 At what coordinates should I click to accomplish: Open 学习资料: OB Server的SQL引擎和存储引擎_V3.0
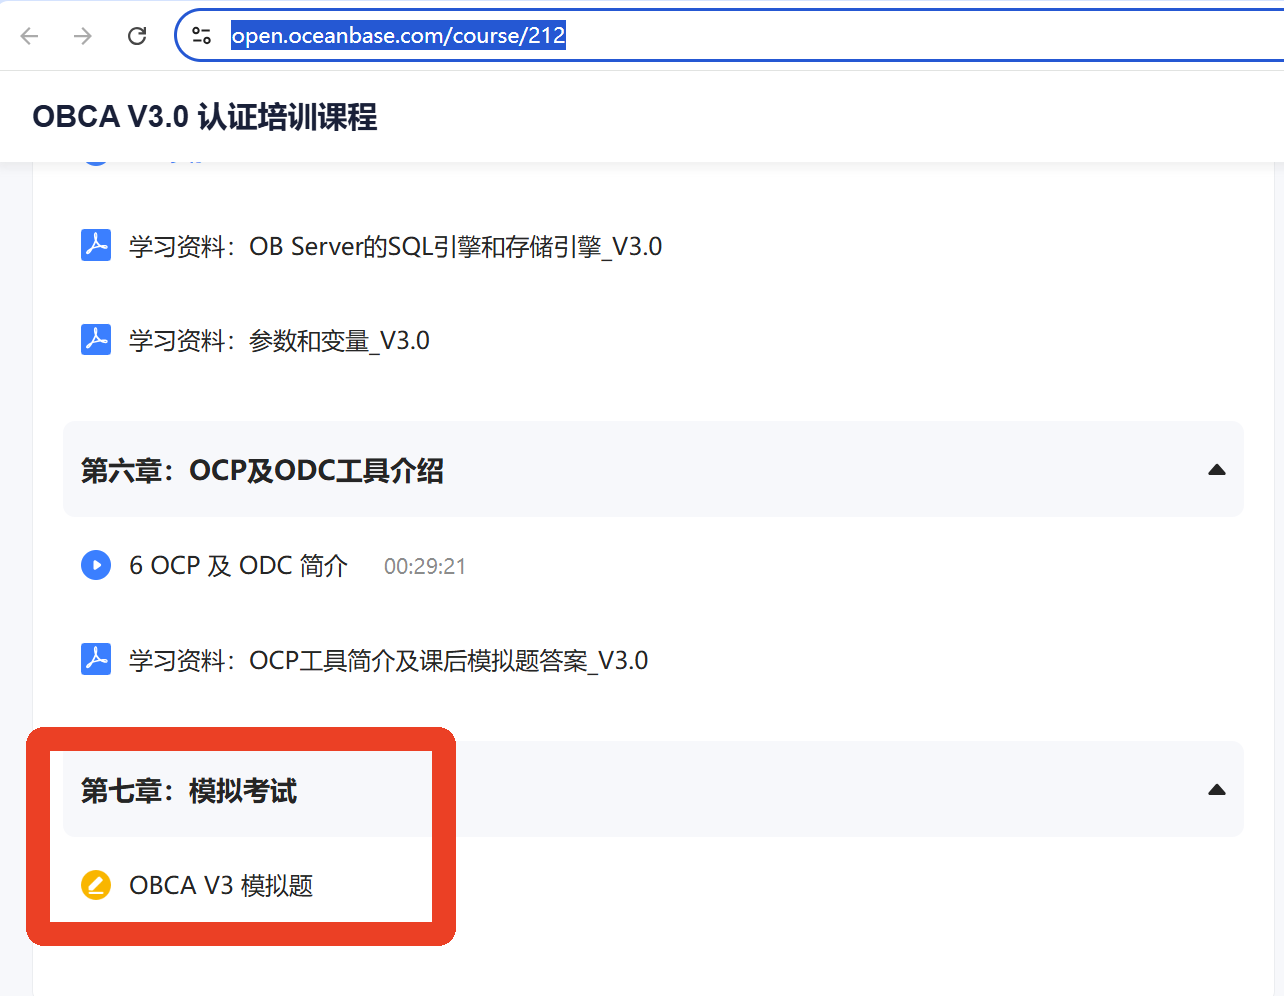coord(395,246)
